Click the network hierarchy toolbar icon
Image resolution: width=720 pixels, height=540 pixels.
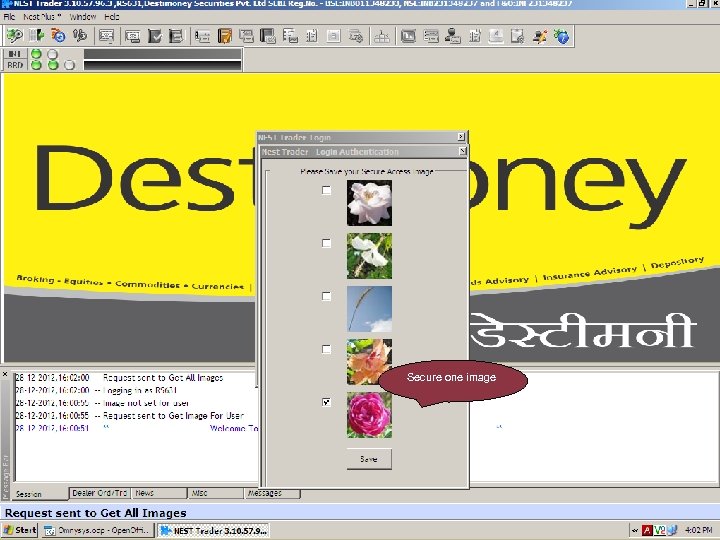pyautogui.click(x=382, y=36)
